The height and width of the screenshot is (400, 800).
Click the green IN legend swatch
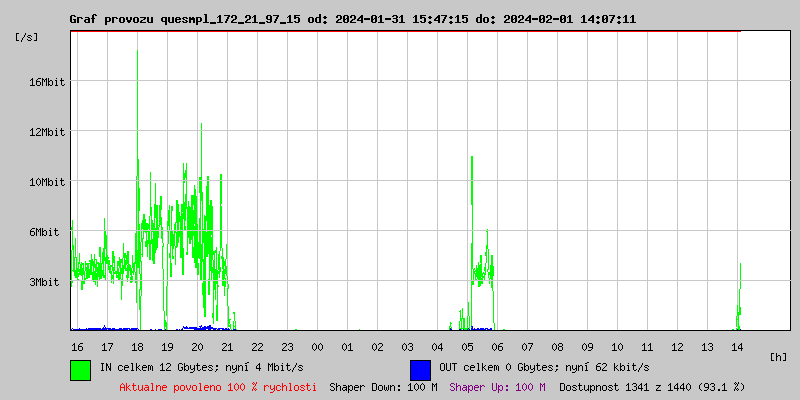point(80,369)
